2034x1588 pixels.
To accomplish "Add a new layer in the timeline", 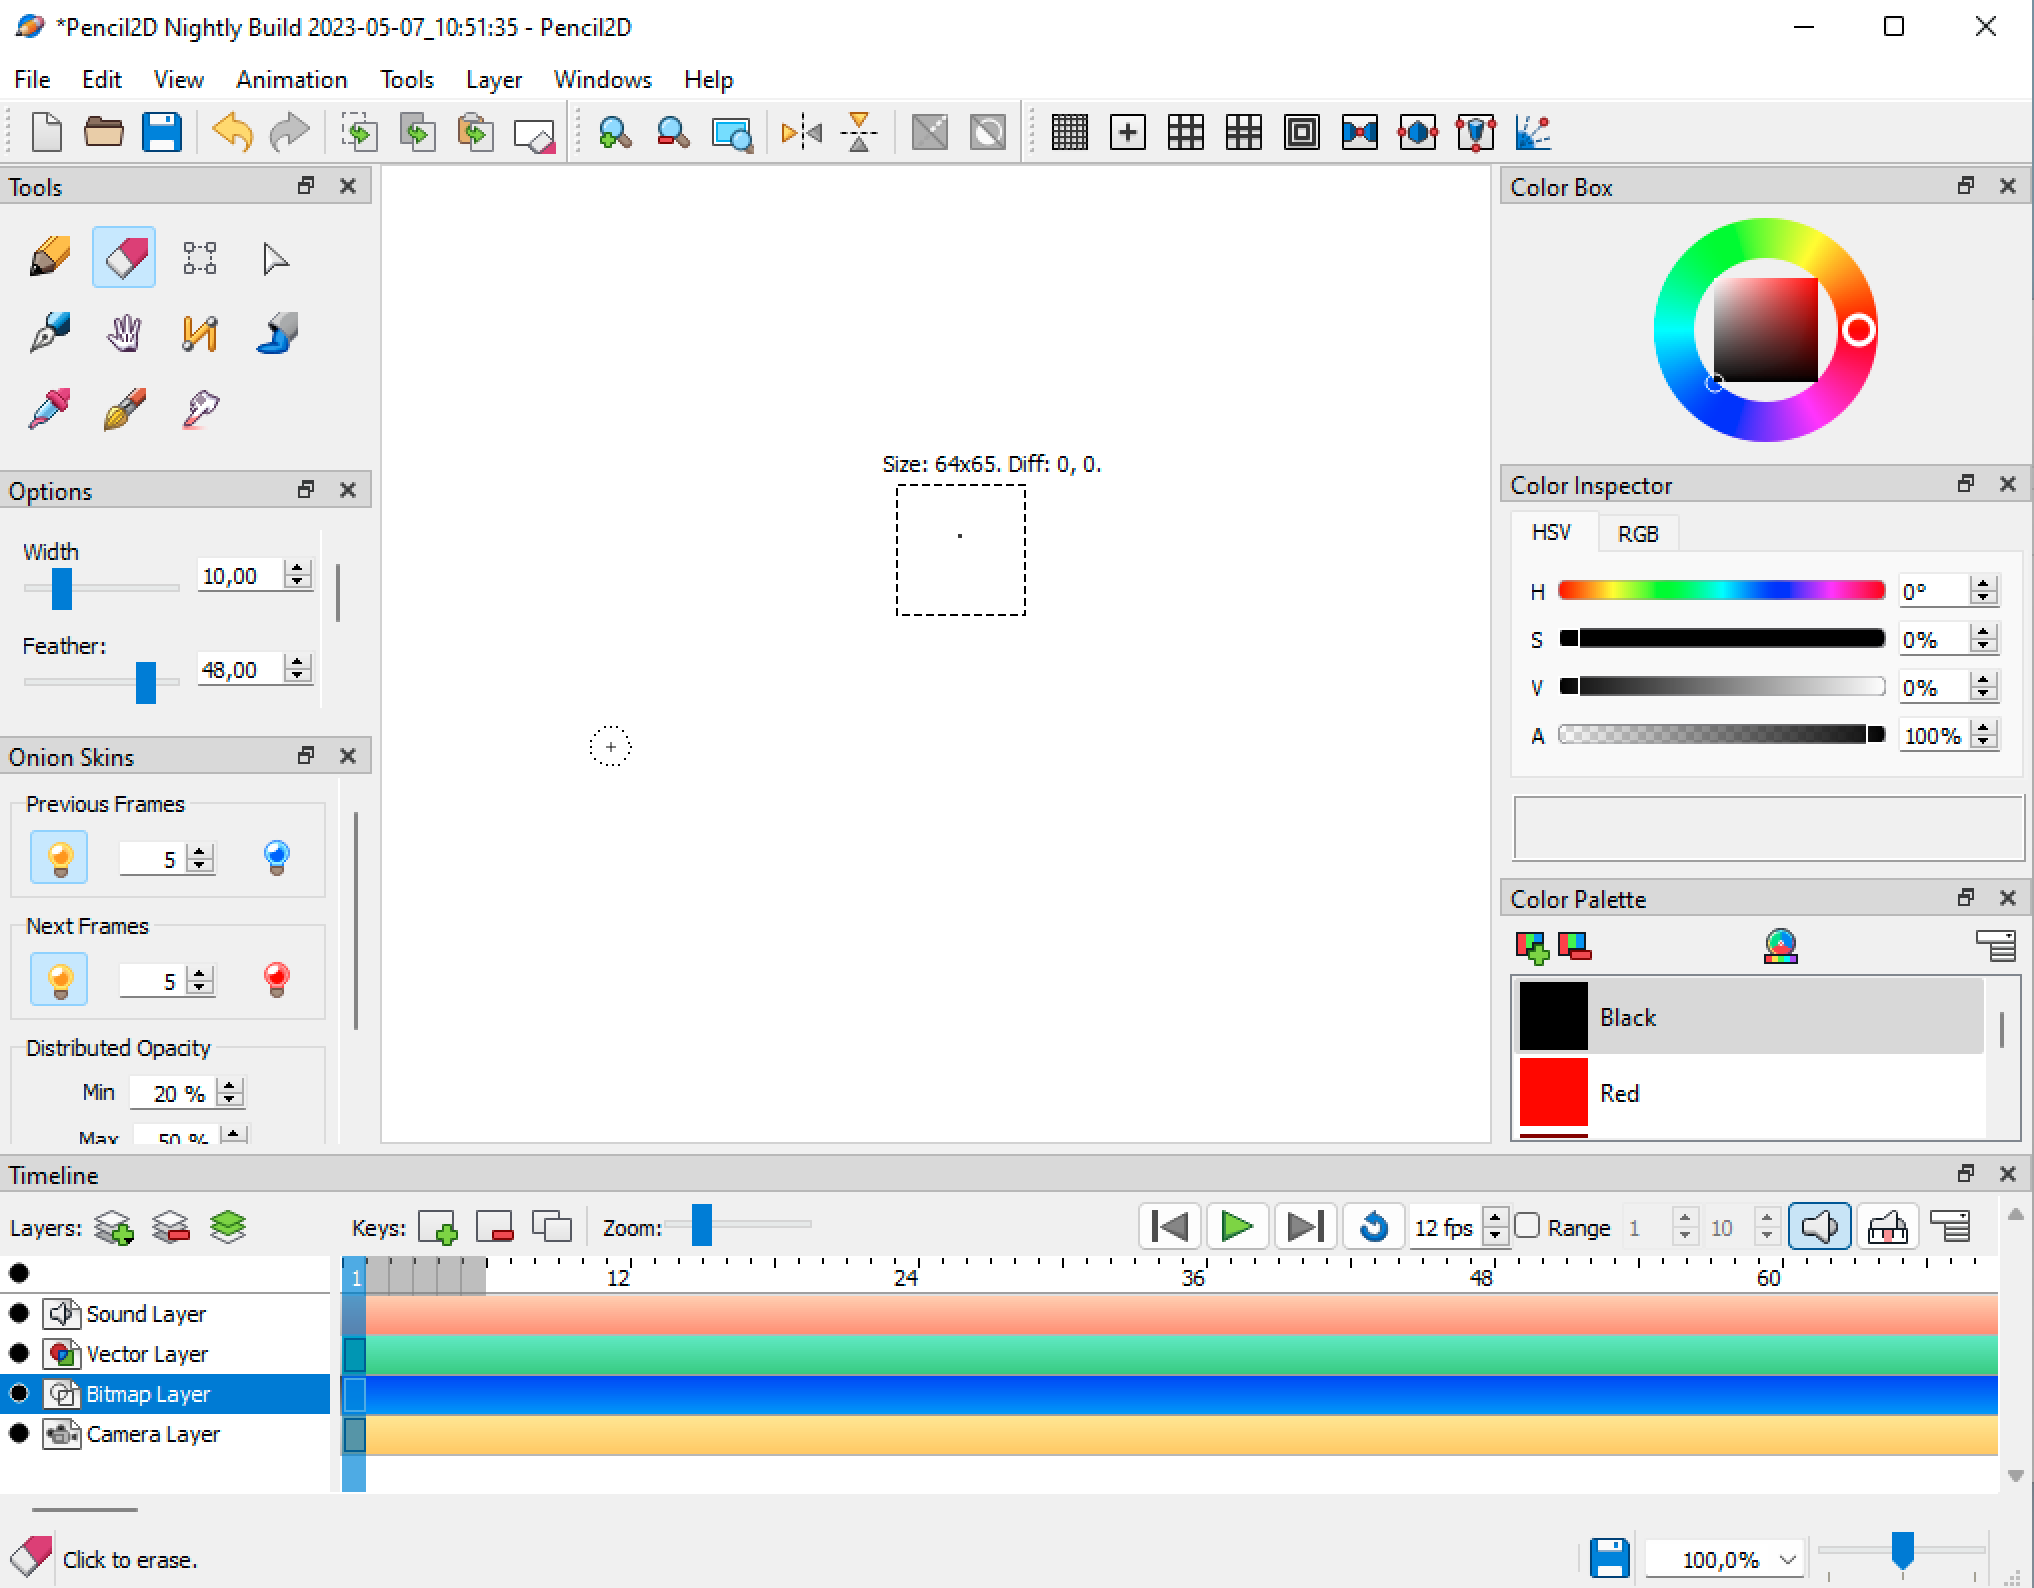I will coord(113,1226).
